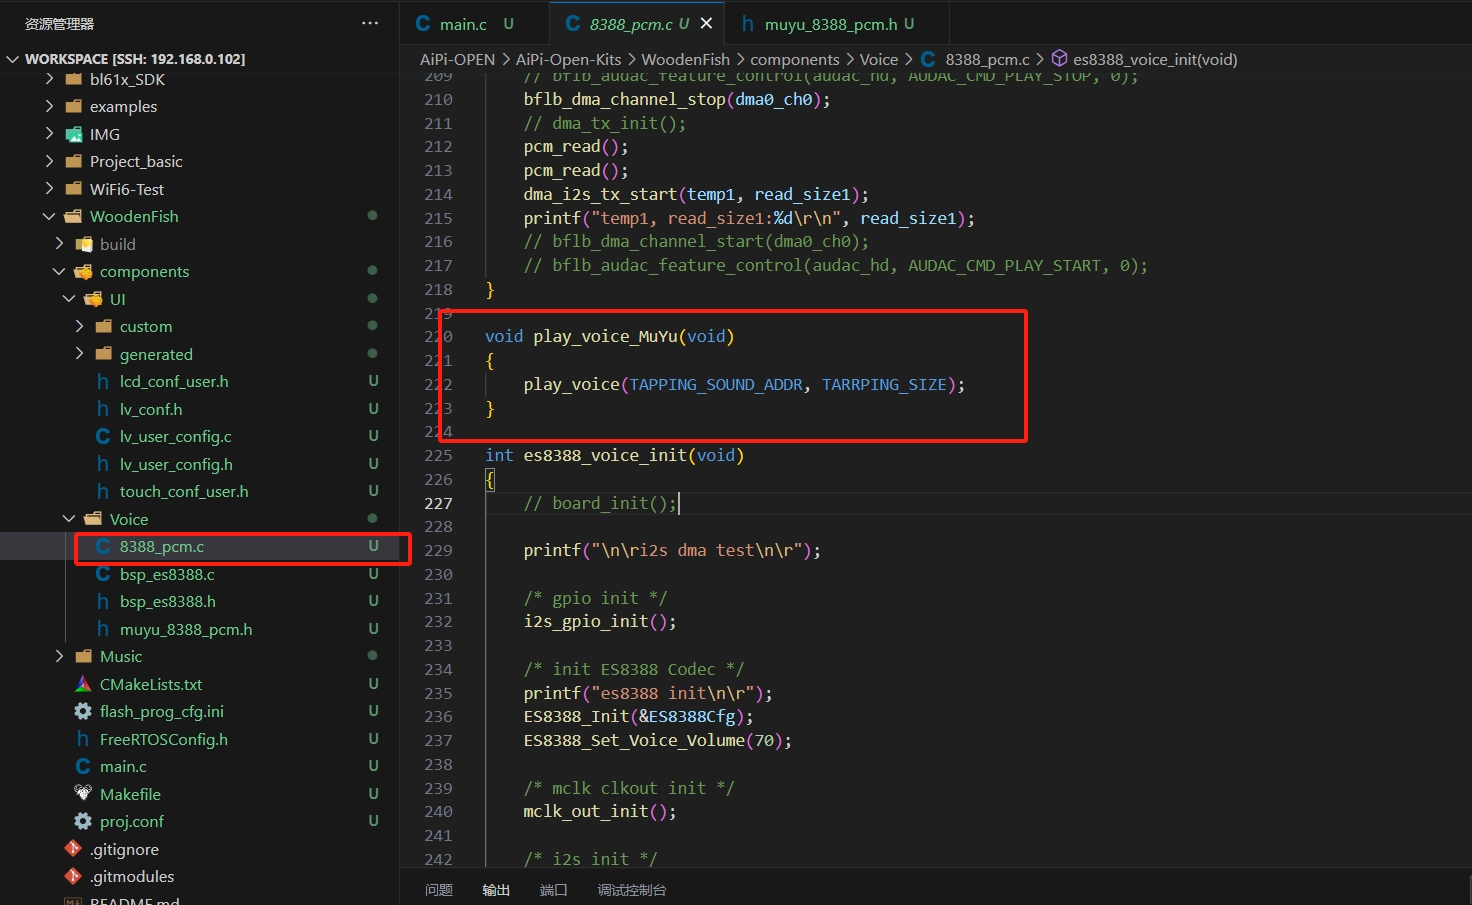Click line number 227 in the gutter
1472x905 pixels.
[x=438, y=503]
